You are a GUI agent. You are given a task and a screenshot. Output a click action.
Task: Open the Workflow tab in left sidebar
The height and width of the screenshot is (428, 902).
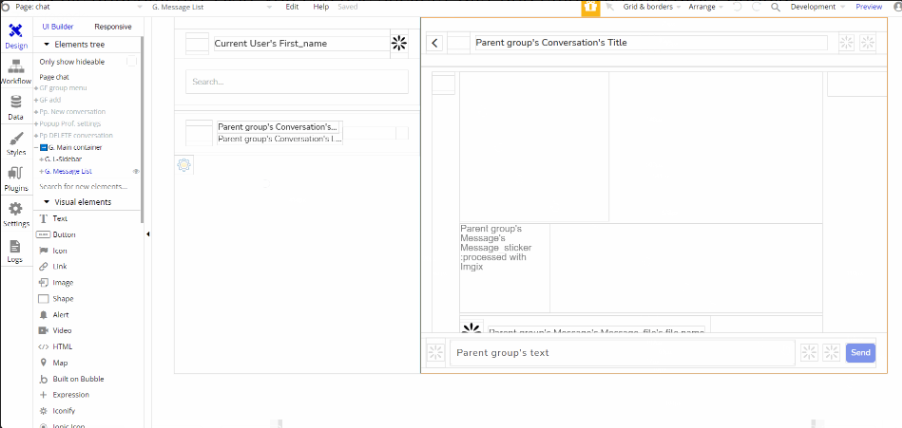pos(15,71)
